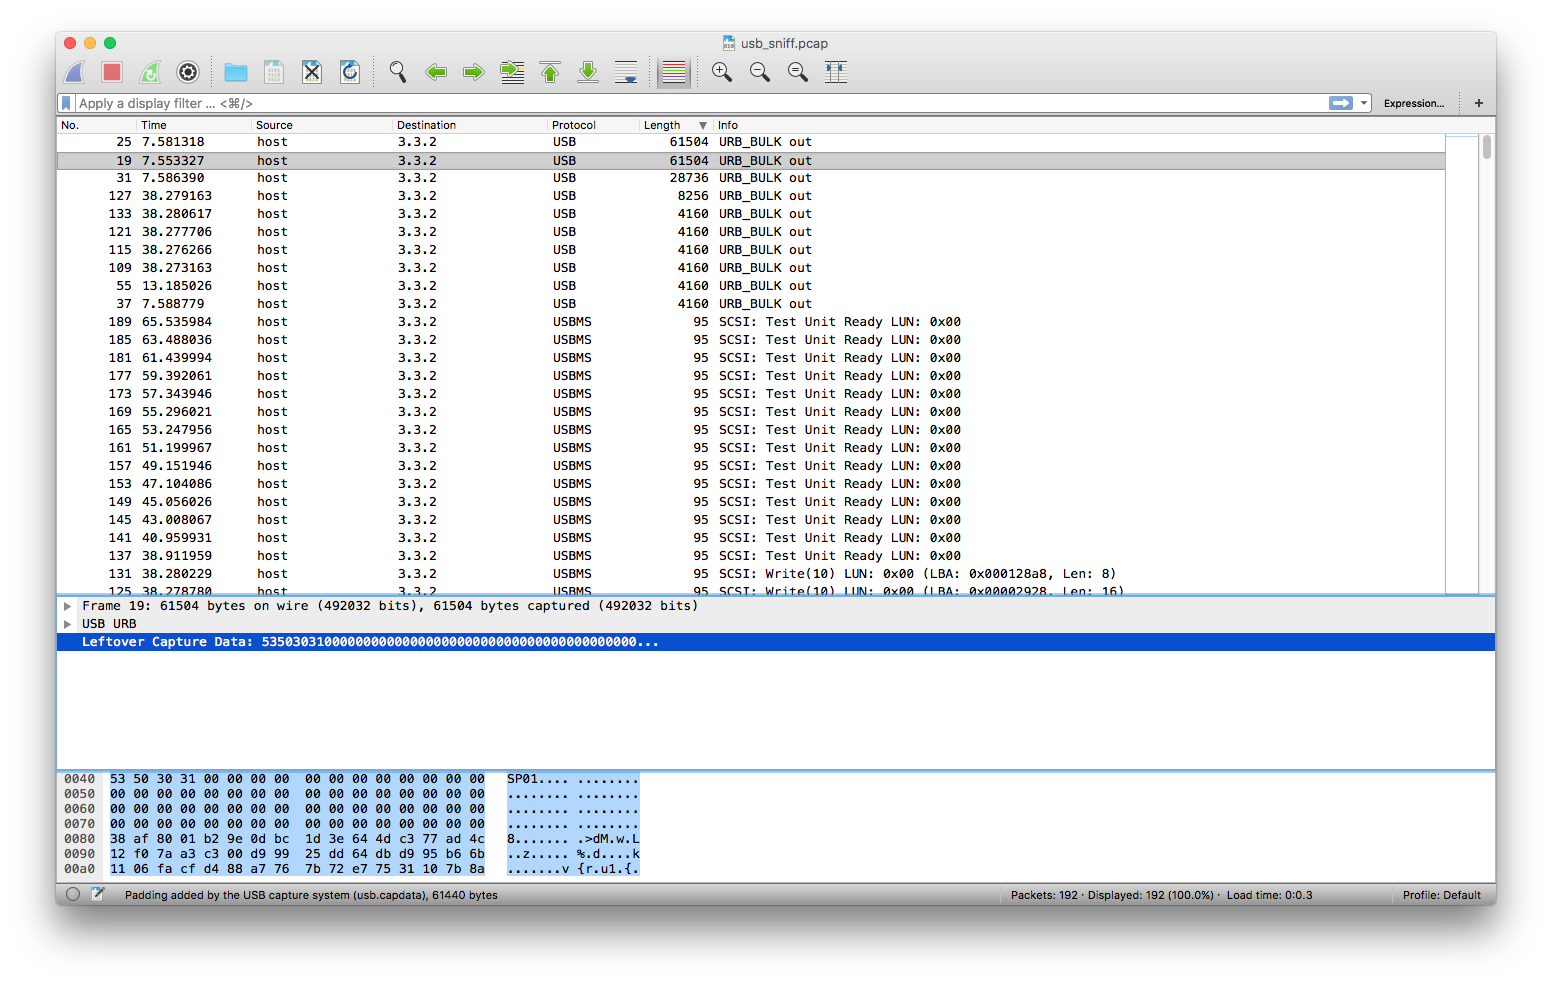Viewport: 1552px width, 985px height.
Task: Toggle packet list colorization
Action: click(x=674, y=72)
